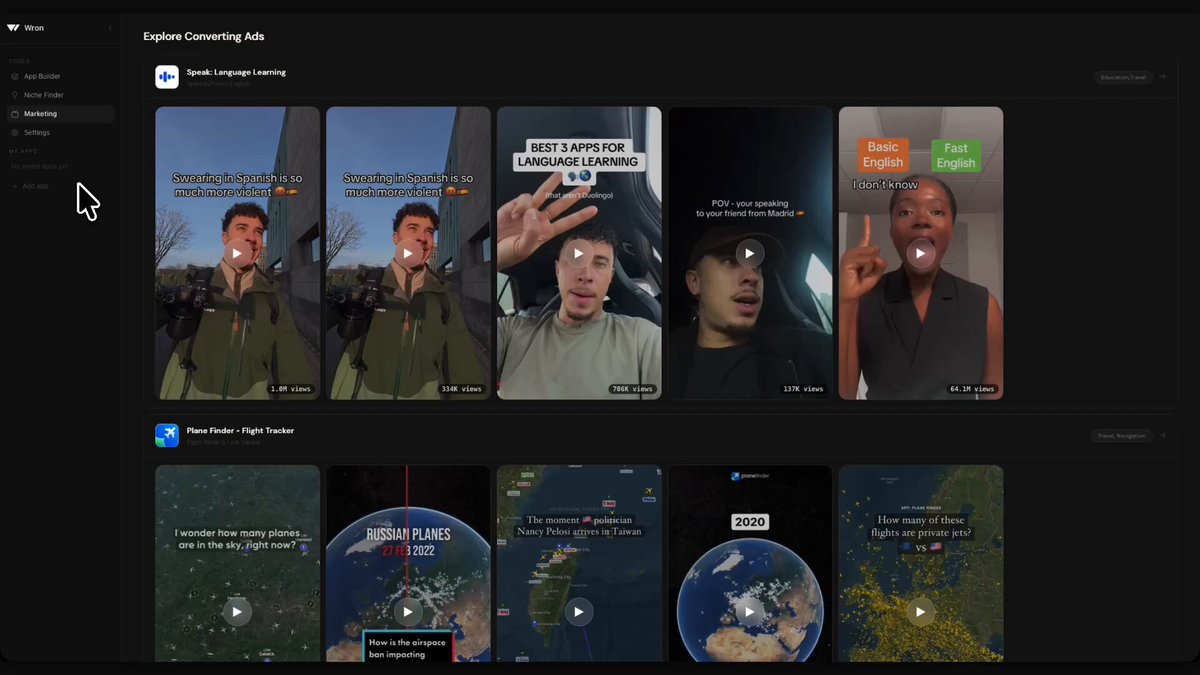Click the Speak app waveform icon
The image size is (1200, 675).
coord(166,77)
